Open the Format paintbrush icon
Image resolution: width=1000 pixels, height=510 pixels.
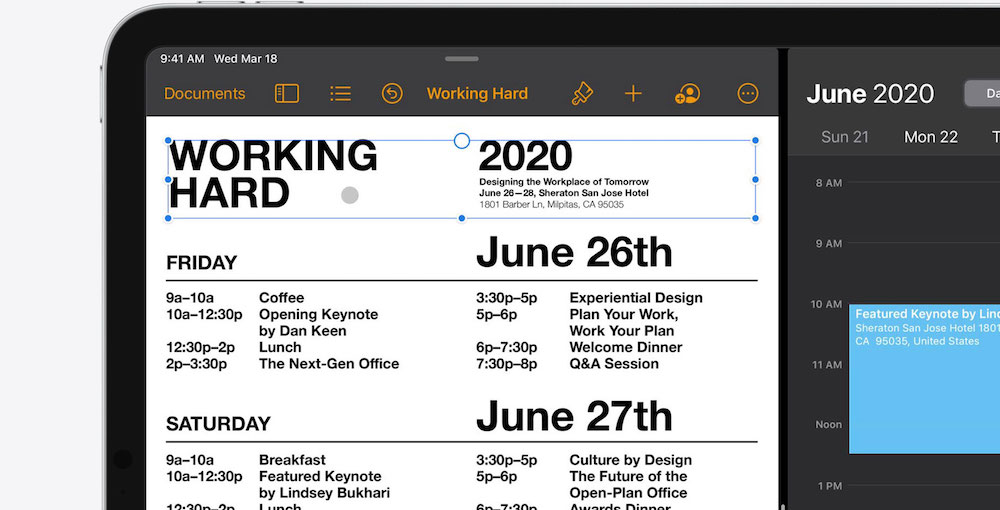[x=582, y=94]
